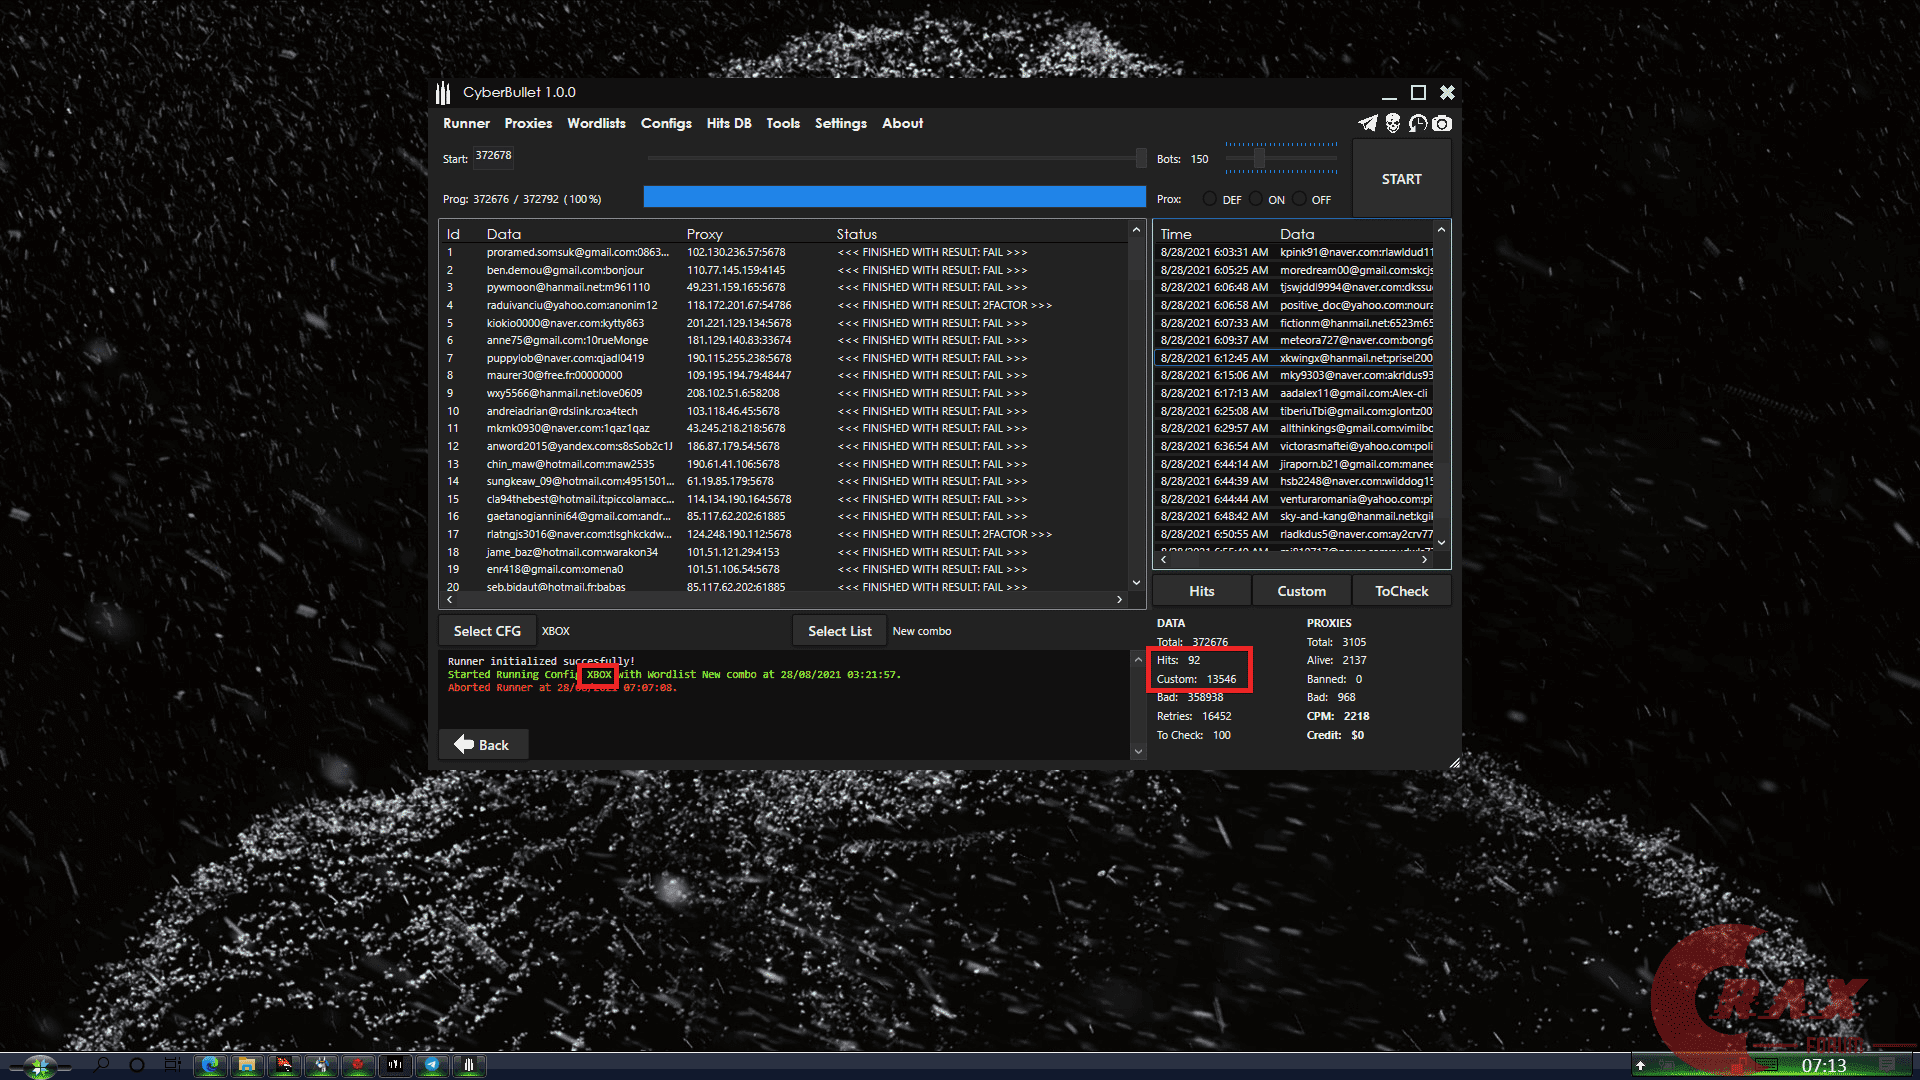Click the right chevron under the results grid
The height and width of the screenshot is (1080, 1920).
[1119, 600]
